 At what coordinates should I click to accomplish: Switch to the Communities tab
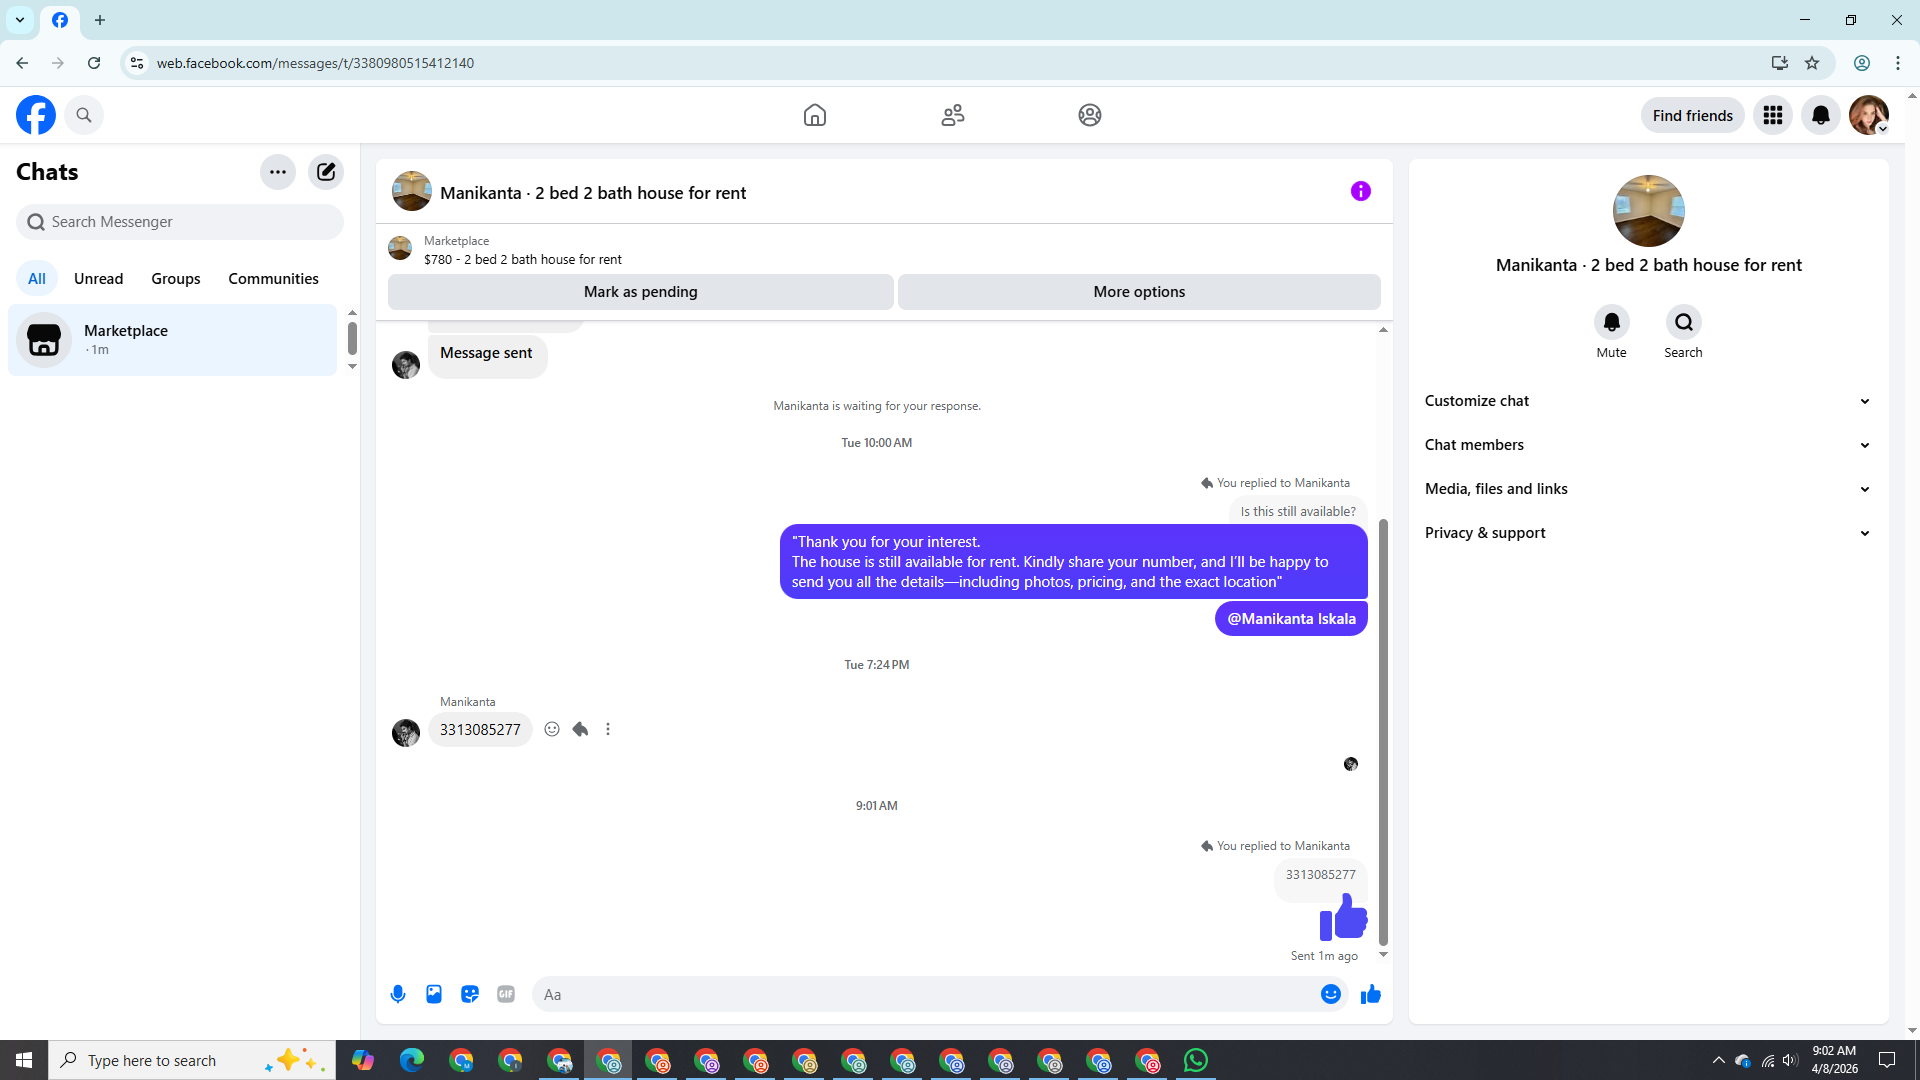(273, 279)
